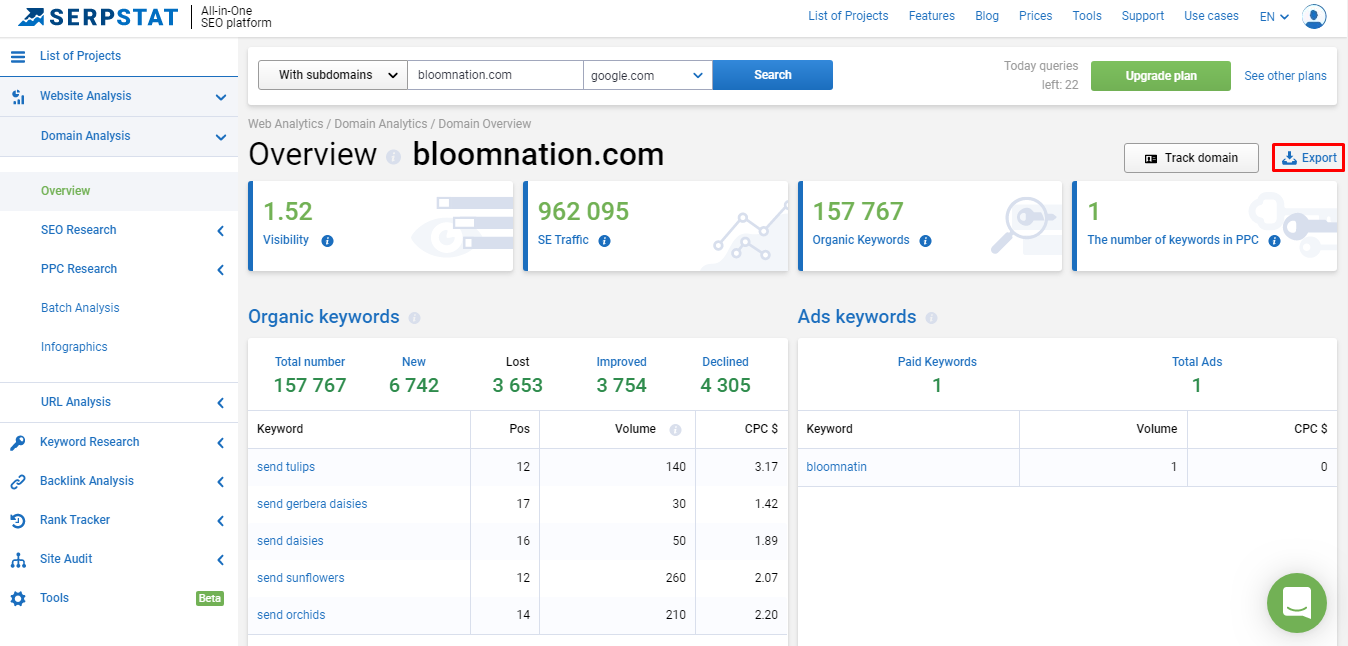Open Blog in the top navigation
1348x646 pixels.
(987, 16)
